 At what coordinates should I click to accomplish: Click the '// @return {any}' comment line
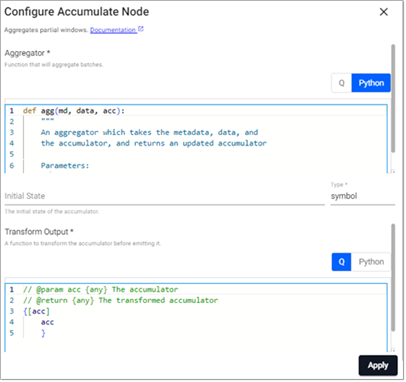pyautogui.click(x=120, y=300)
